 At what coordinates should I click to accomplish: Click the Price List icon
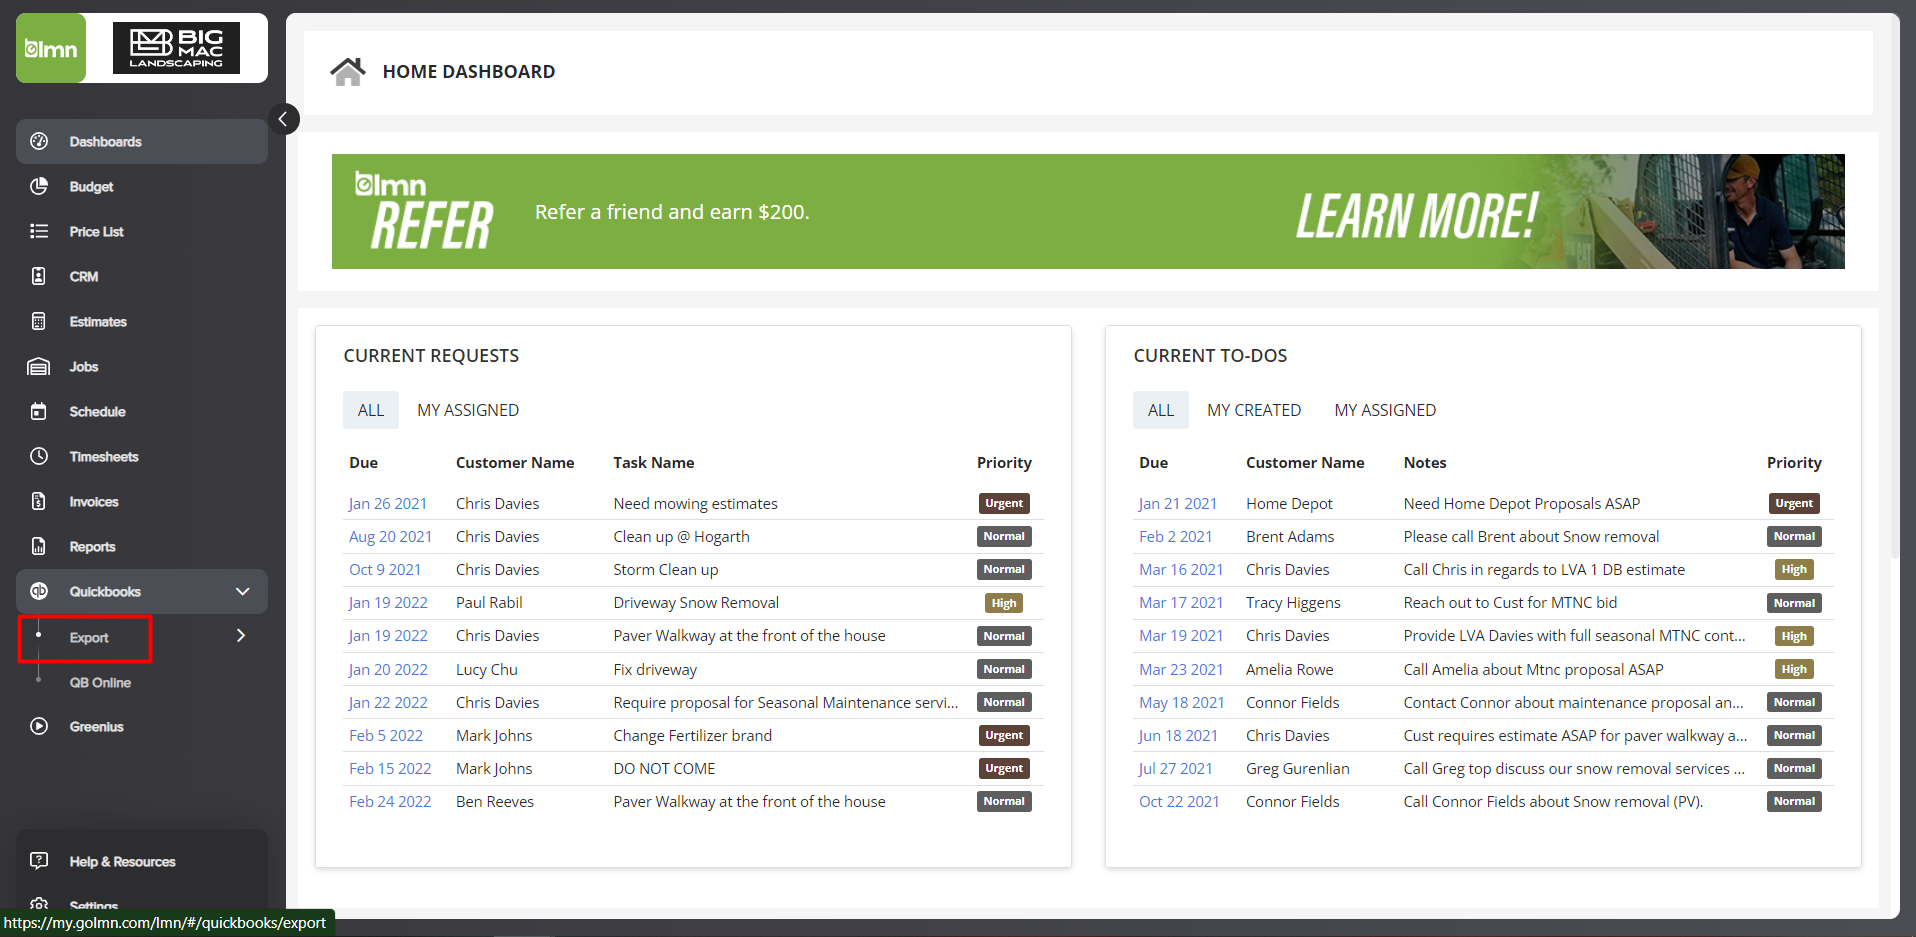pyautogui.click(x=39, y=231)
